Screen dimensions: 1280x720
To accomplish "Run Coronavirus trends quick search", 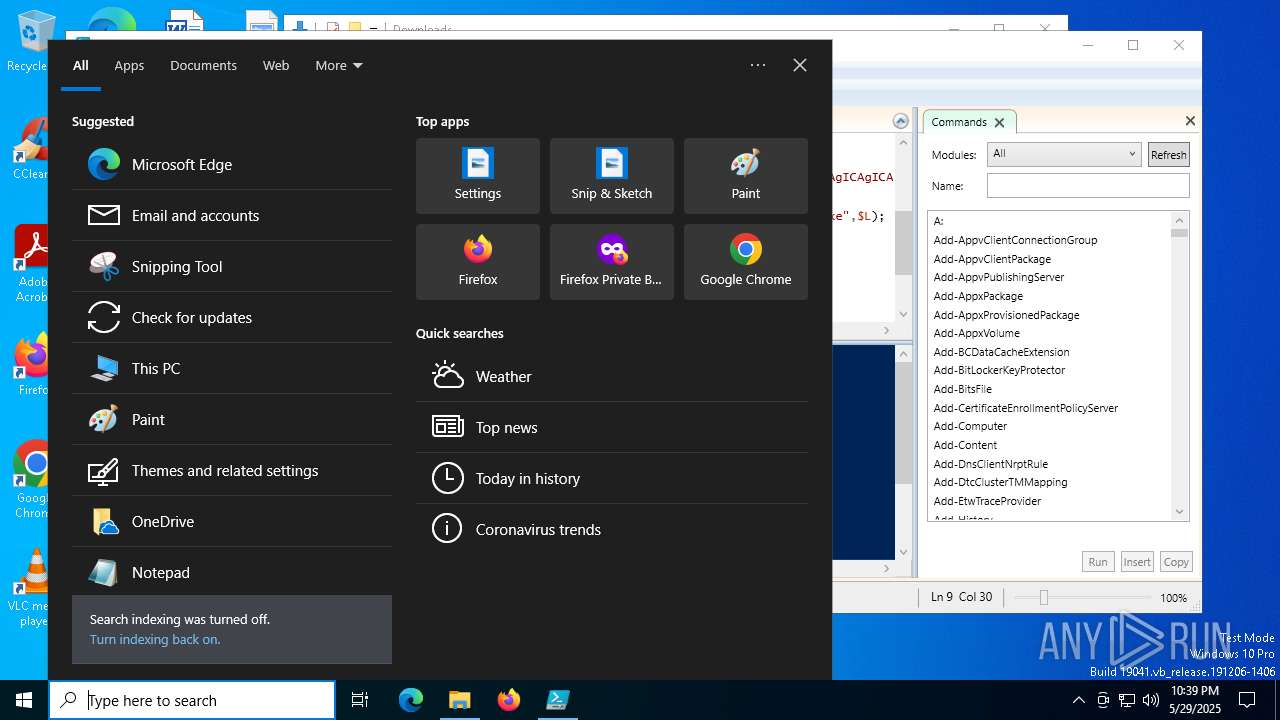I will 612,529.
